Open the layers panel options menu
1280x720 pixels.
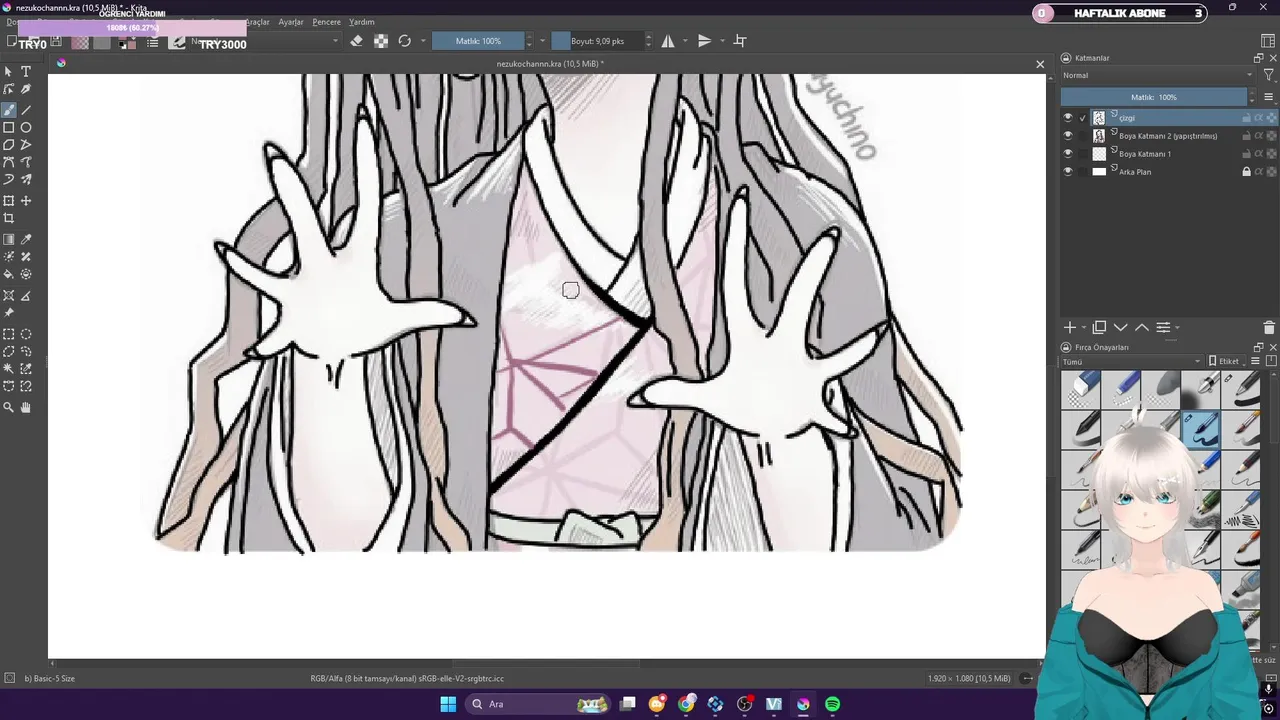point(1269,97)
